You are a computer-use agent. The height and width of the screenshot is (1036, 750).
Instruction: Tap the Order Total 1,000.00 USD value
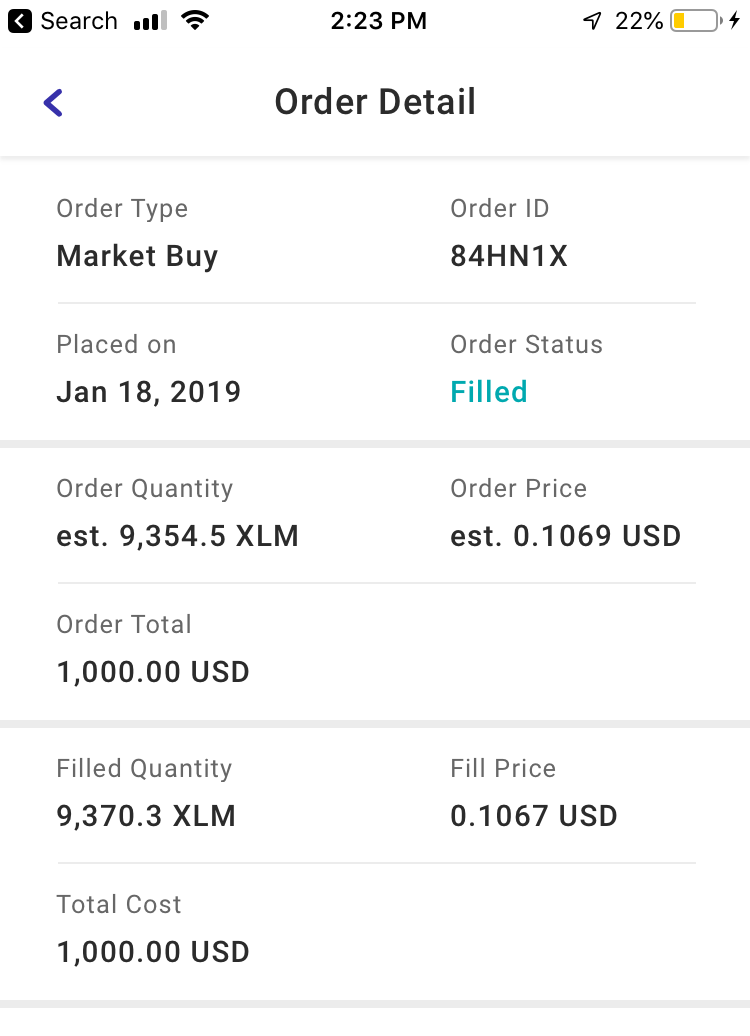click(153, 672)
